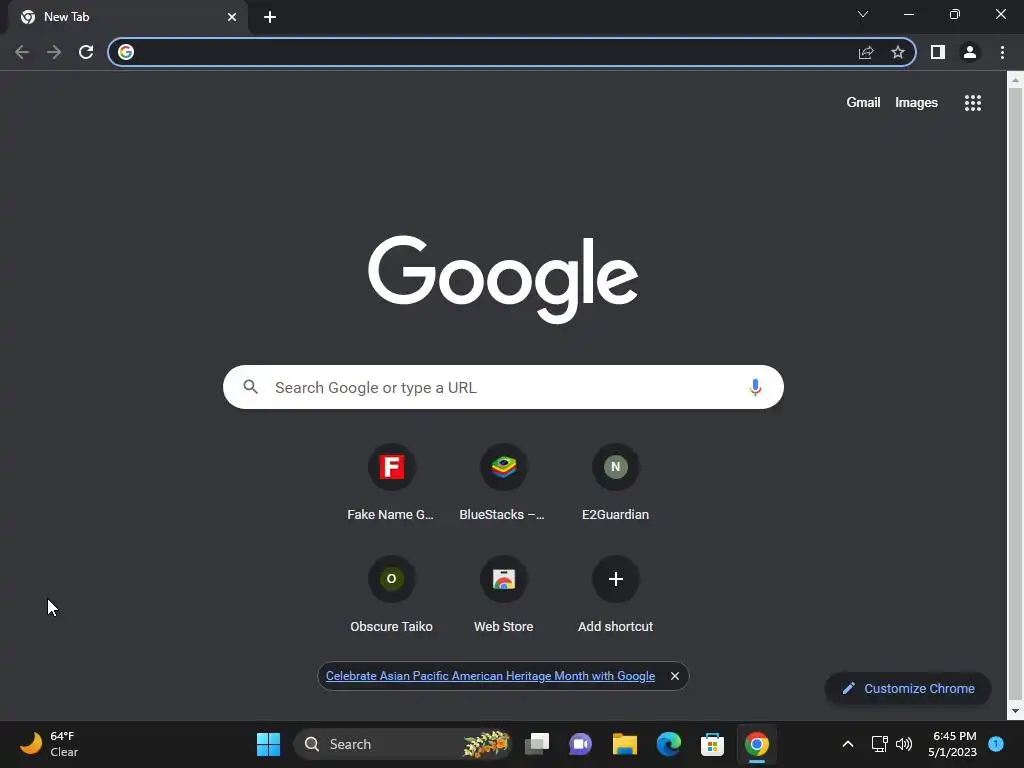Image resolution: width=1024 pixels, height=768 pixels.
Task: Open File Explorer from the taskbar
Action: [x=624, y=744]
